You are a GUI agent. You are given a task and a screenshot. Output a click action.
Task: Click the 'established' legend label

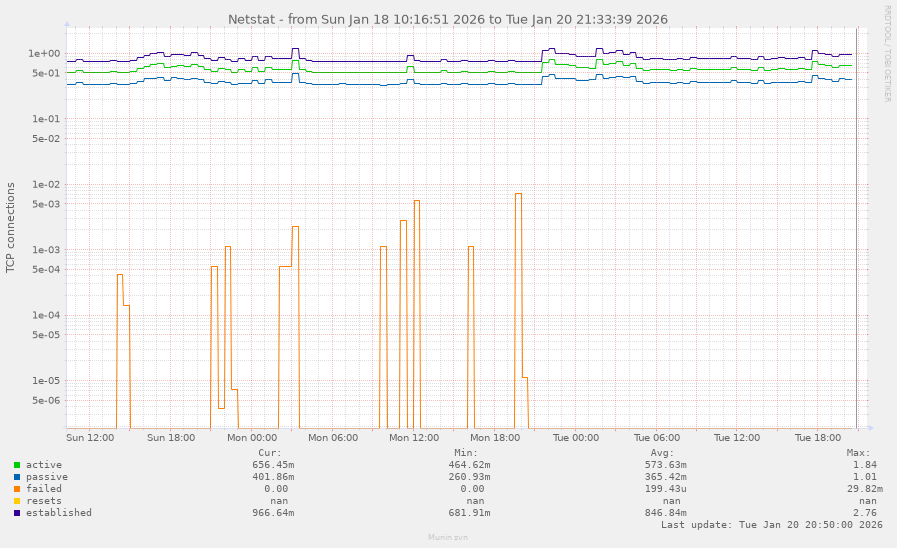tap(58, 513)
